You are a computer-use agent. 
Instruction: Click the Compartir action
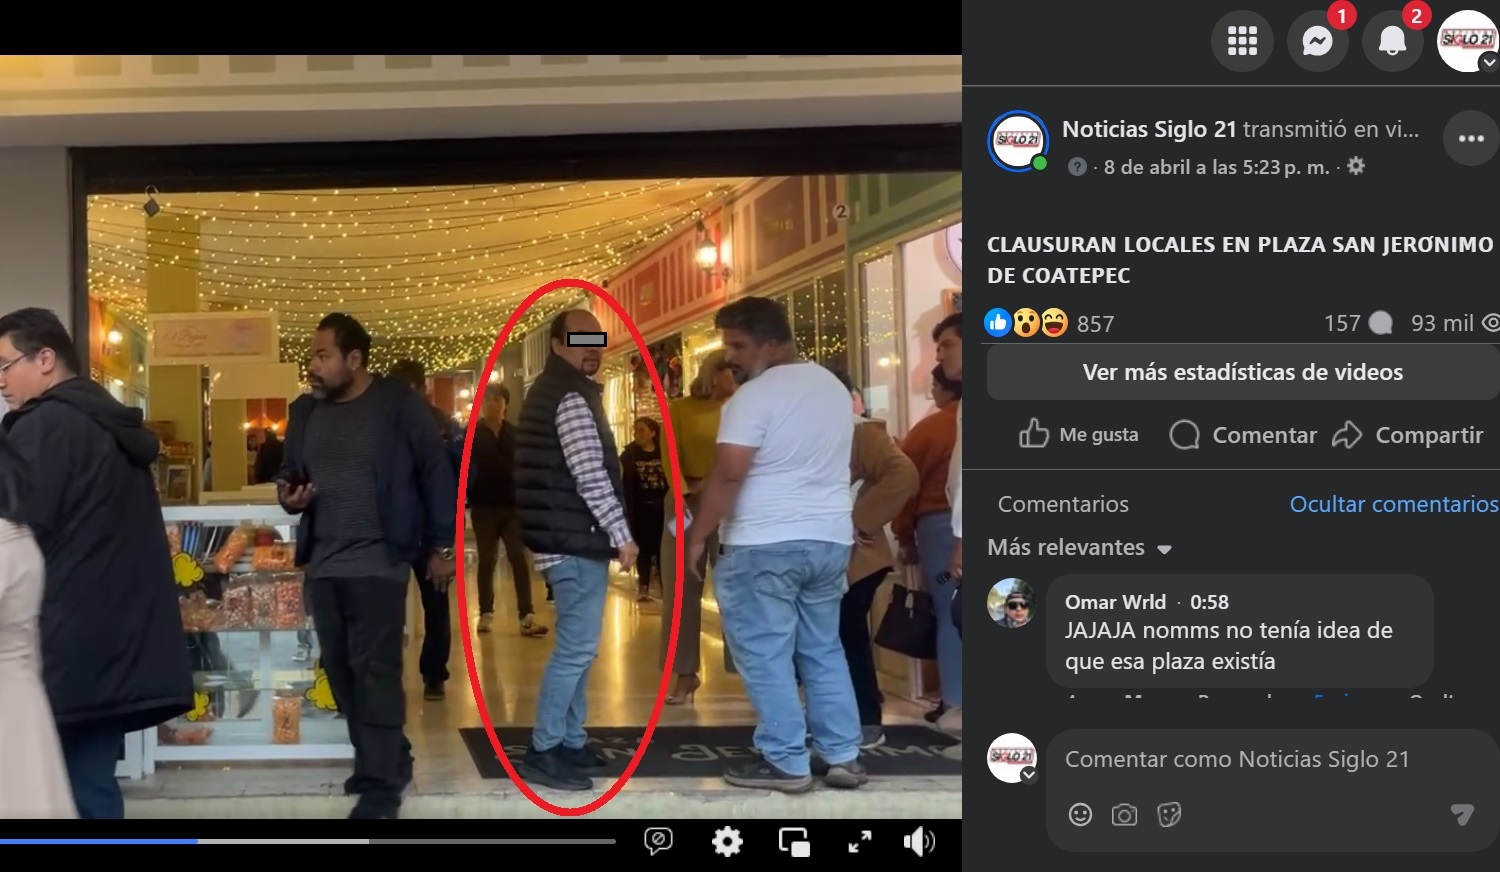click(x=1407, y=435)
